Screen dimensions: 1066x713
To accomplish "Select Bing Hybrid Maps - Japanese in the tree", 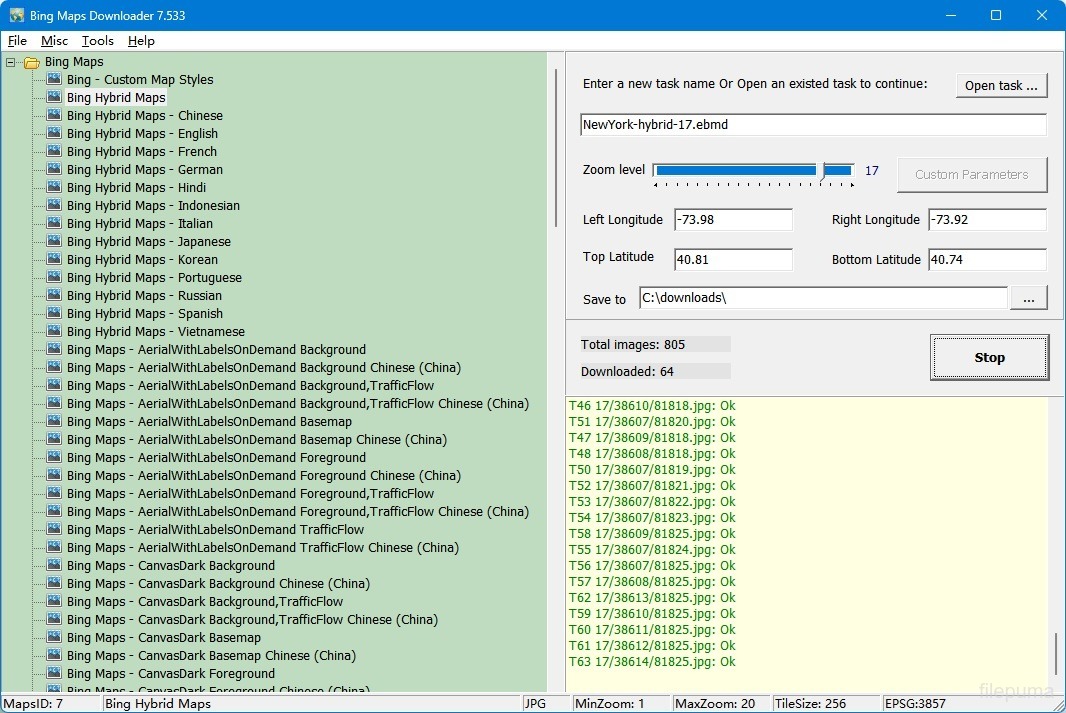I will pyautogui.click(x=148, y=242).
